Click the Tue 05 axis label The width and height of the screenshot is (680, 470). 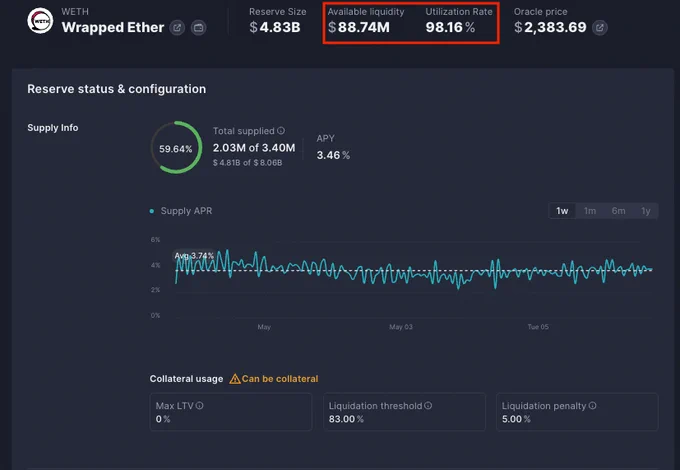tap(538, 327)
